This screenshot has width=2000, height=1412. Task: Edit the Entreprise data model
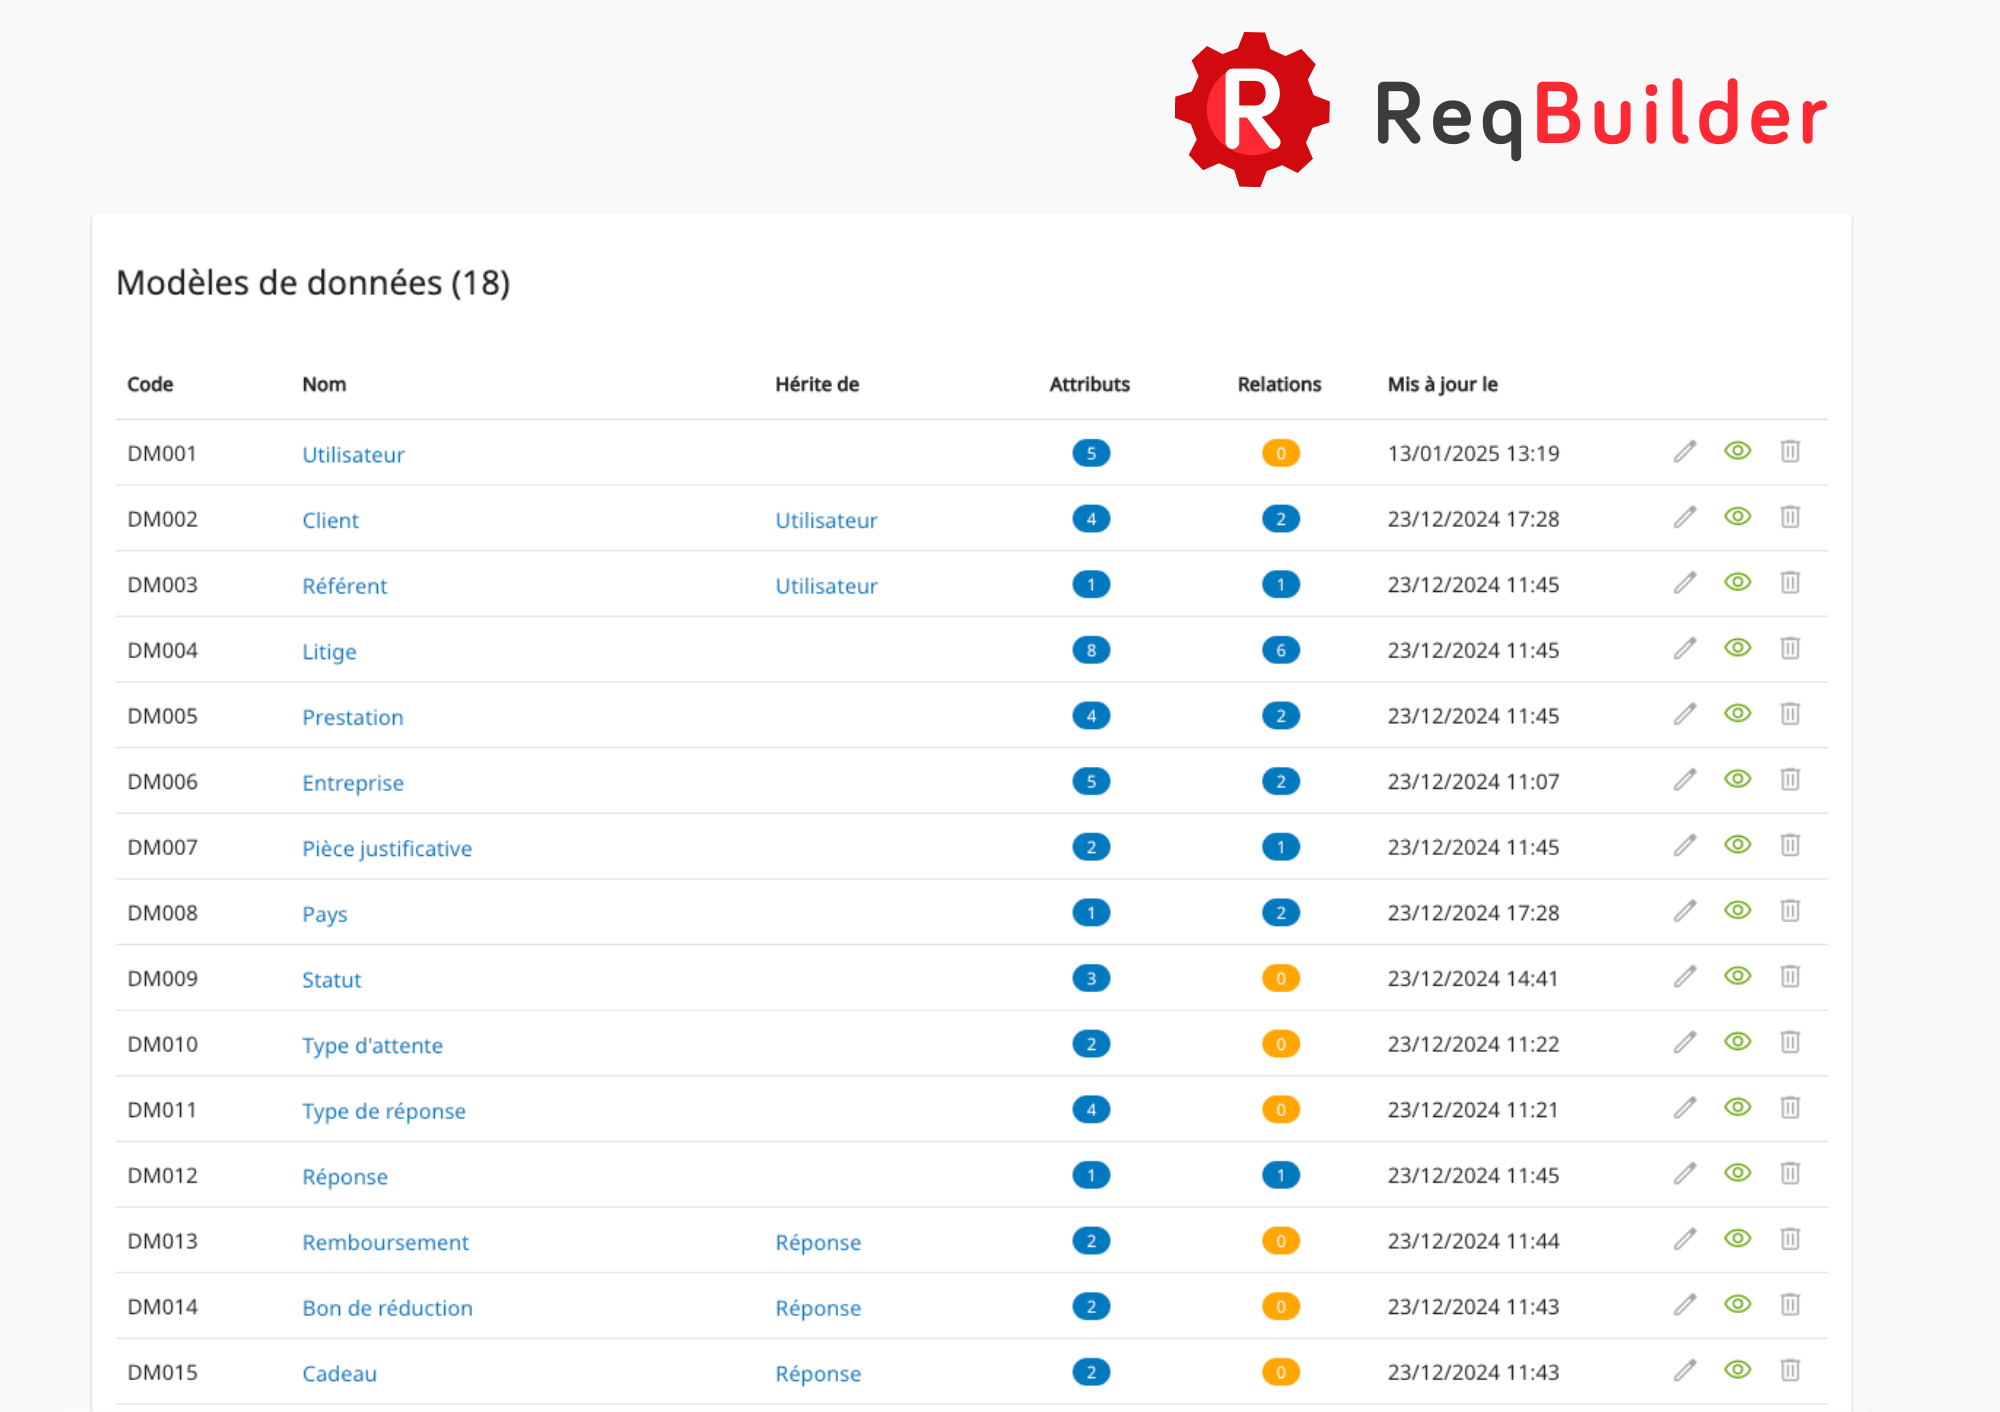click(1685, 780)
